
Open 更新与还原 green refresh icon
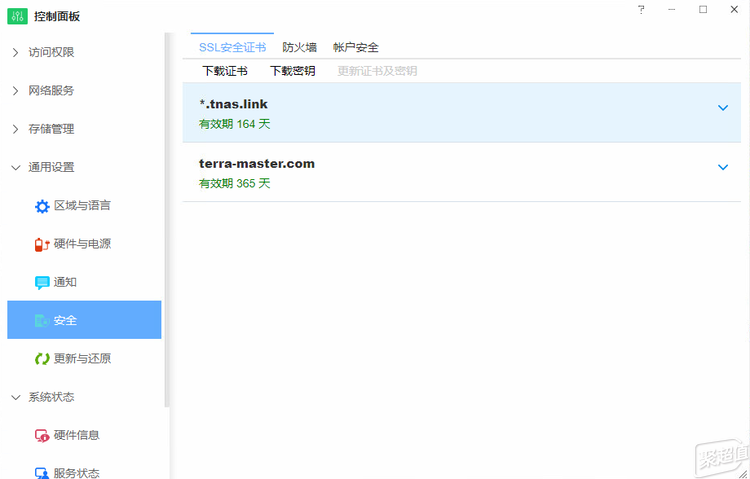[42, 359]
